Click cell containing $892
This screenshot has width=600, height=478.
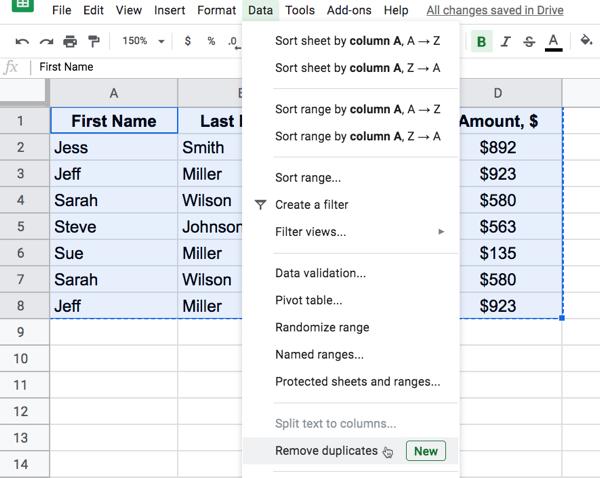[510, 147]
